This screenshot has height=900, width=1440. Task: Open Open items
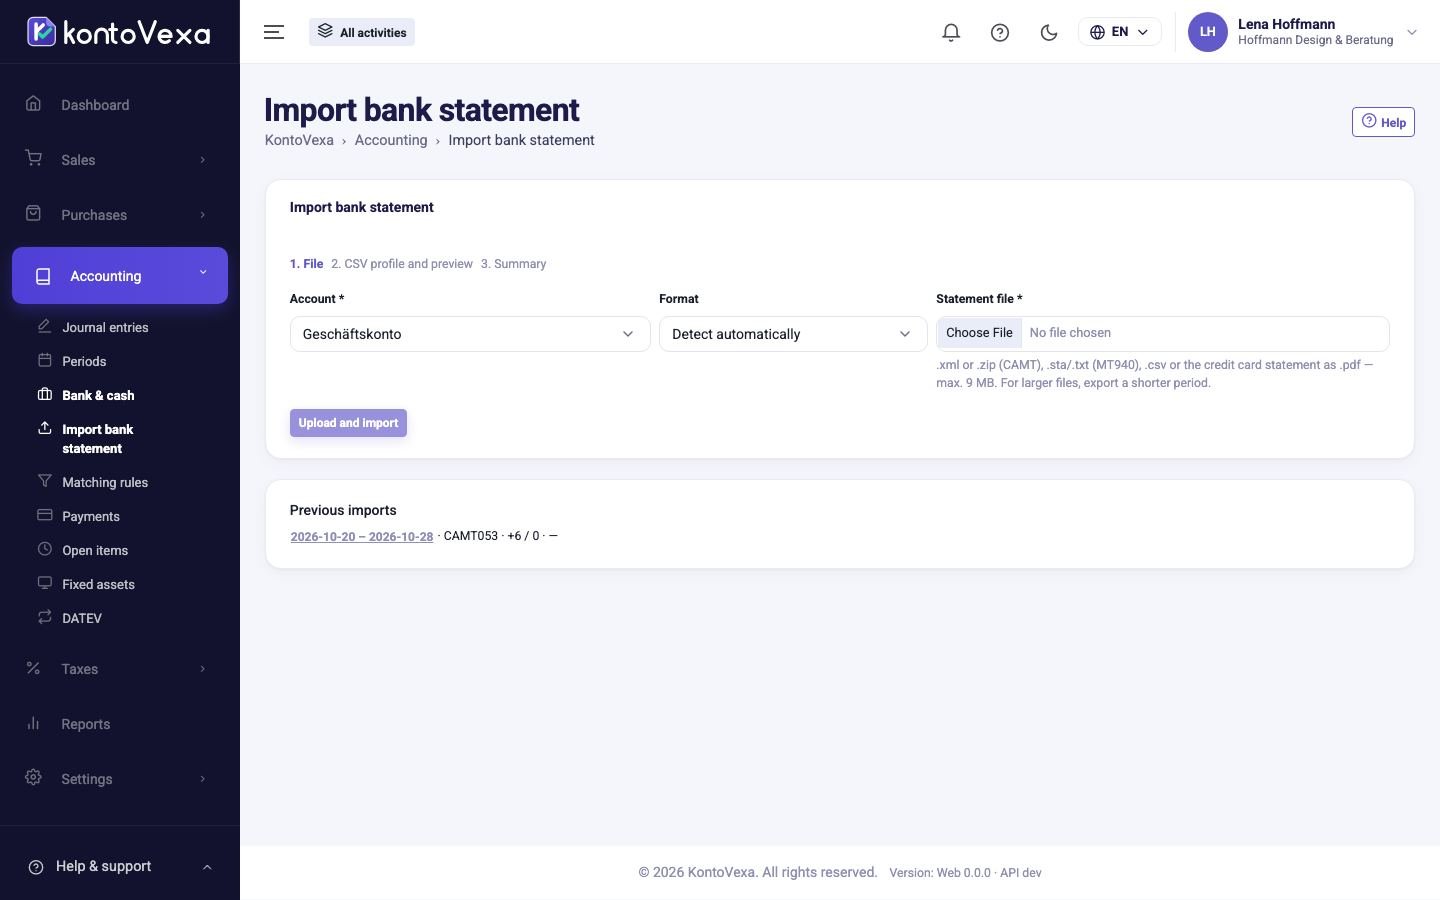[95, 550]
